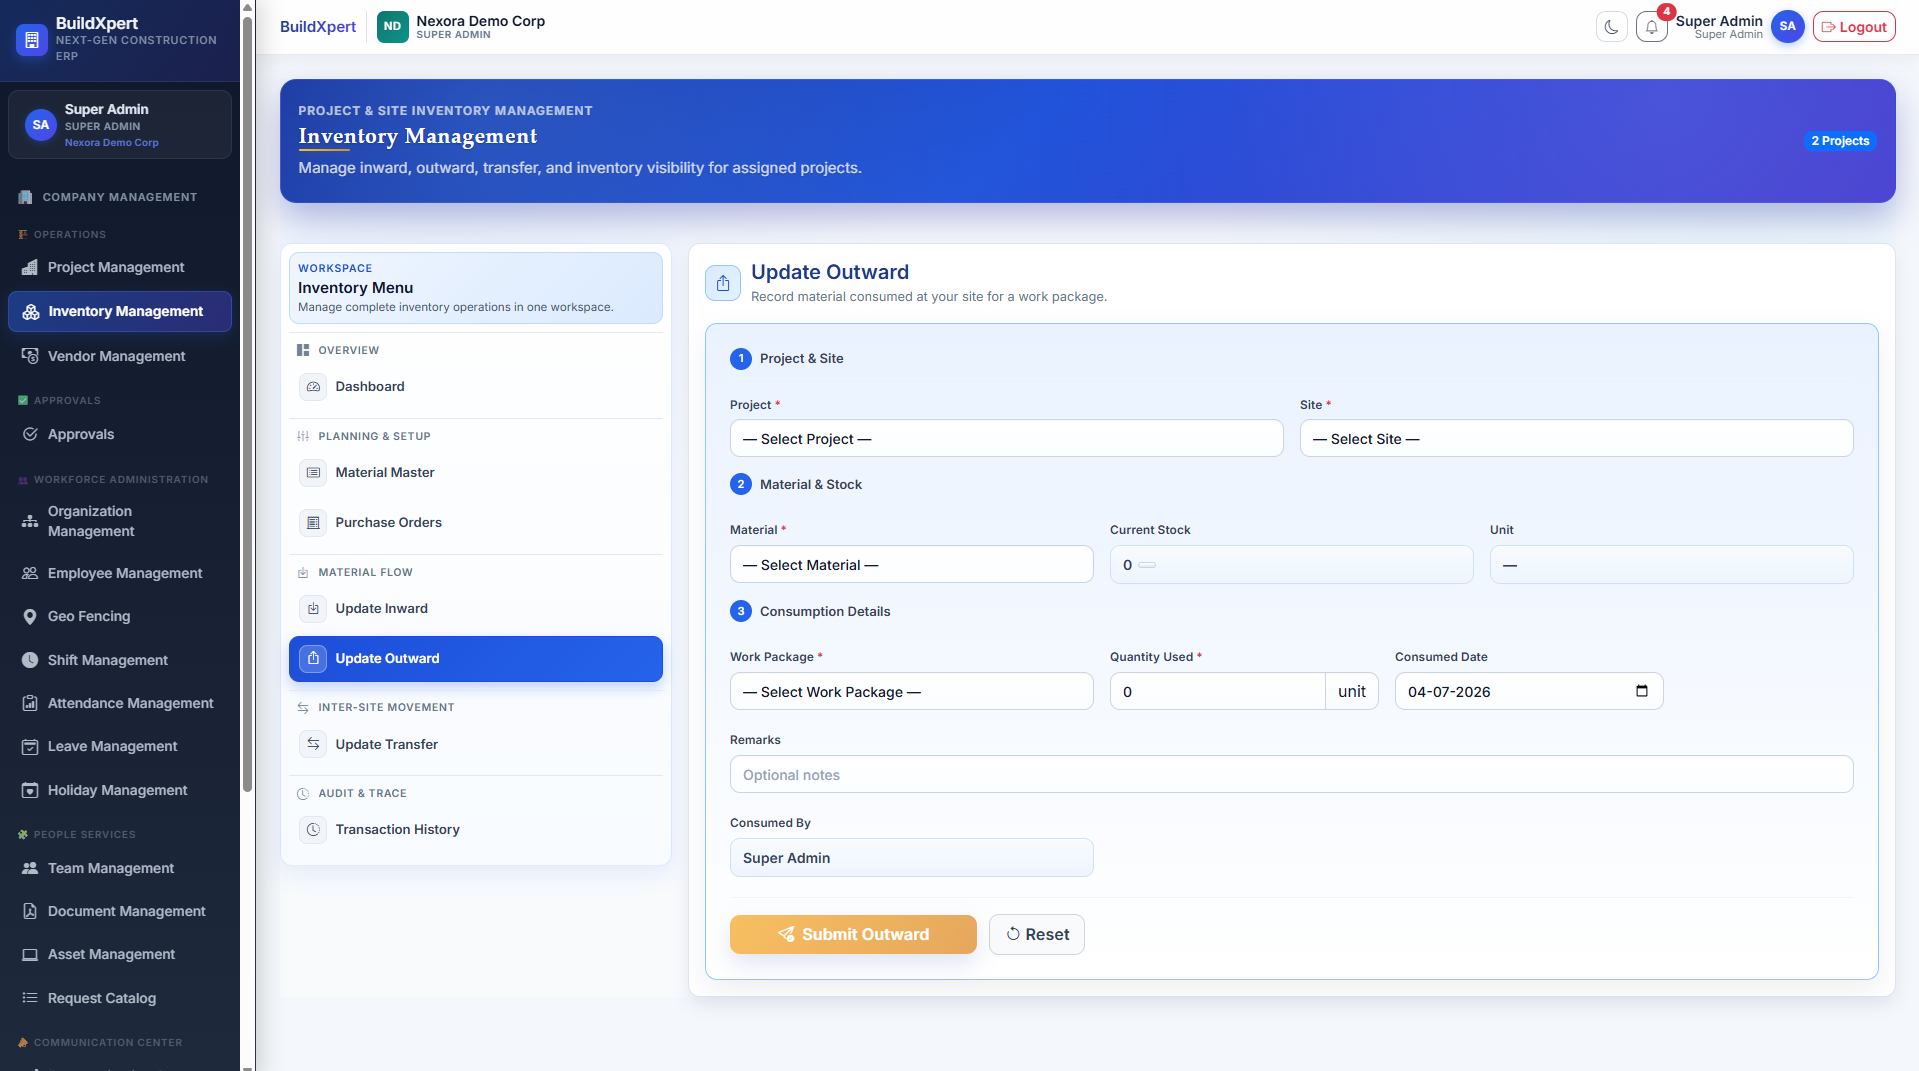Click the Update Outward header icon
This screenshot has height=1071, width=1919.
point(723,284)
